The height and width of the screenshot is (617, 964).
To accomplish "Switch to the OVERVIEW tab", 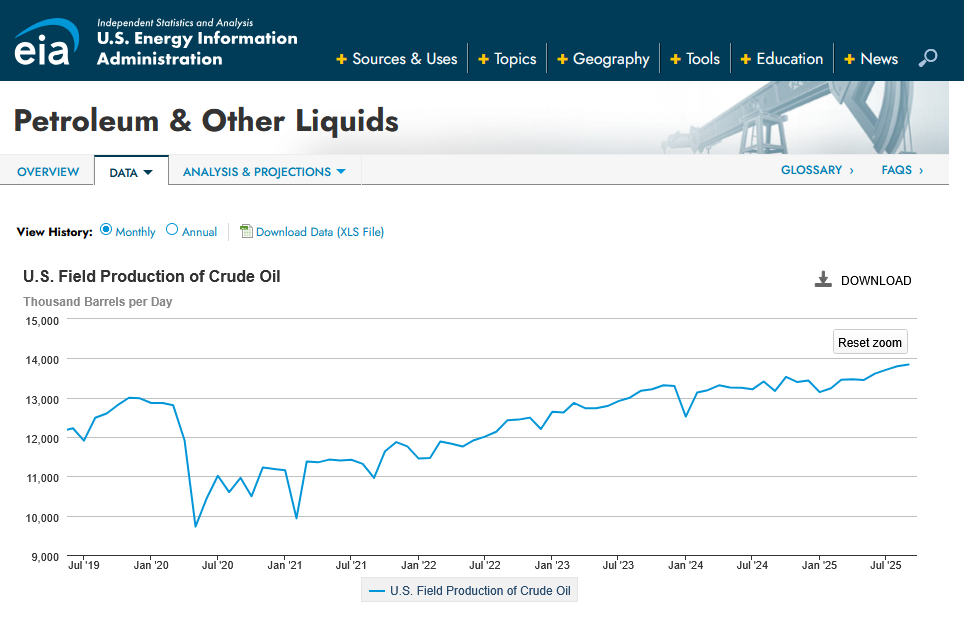I will click(48, 172).
